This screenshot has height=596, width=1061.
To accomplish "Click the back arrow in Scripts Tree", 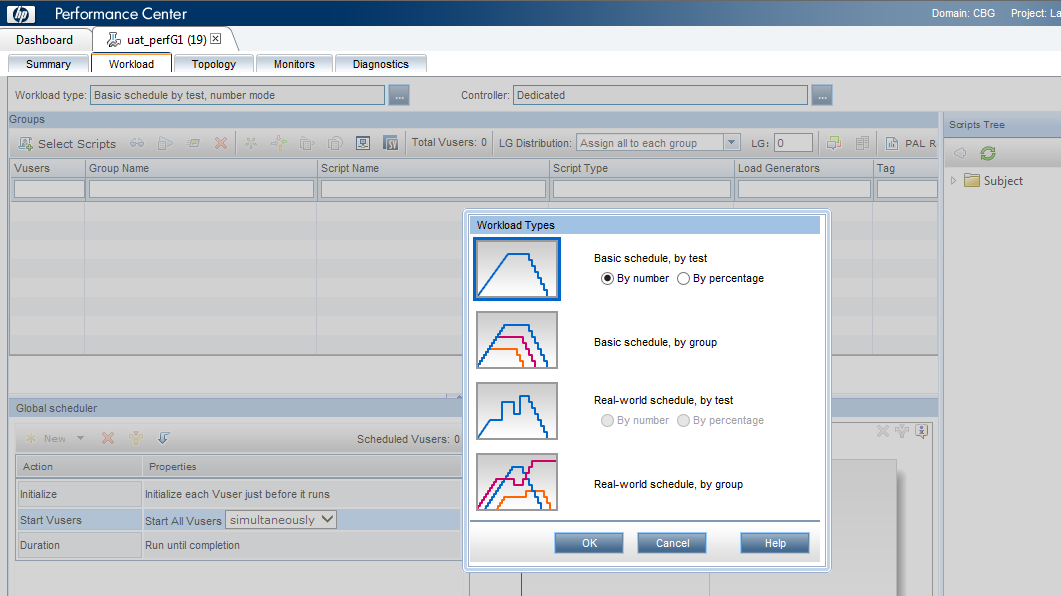I will coord(960,154).
